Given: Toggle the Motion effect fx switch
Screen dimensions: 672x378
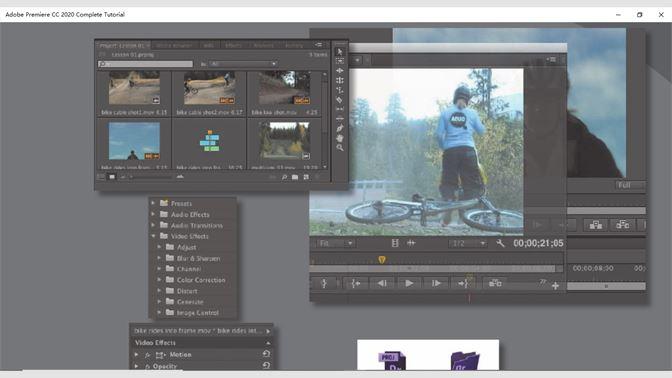Looking at the screenshot, I should point(147,355).
